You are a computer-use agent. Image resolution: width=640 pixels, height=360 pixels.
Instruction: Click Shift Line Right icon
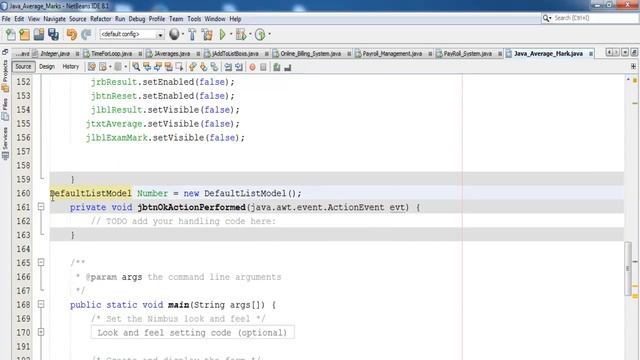click(x=239, y=67)
